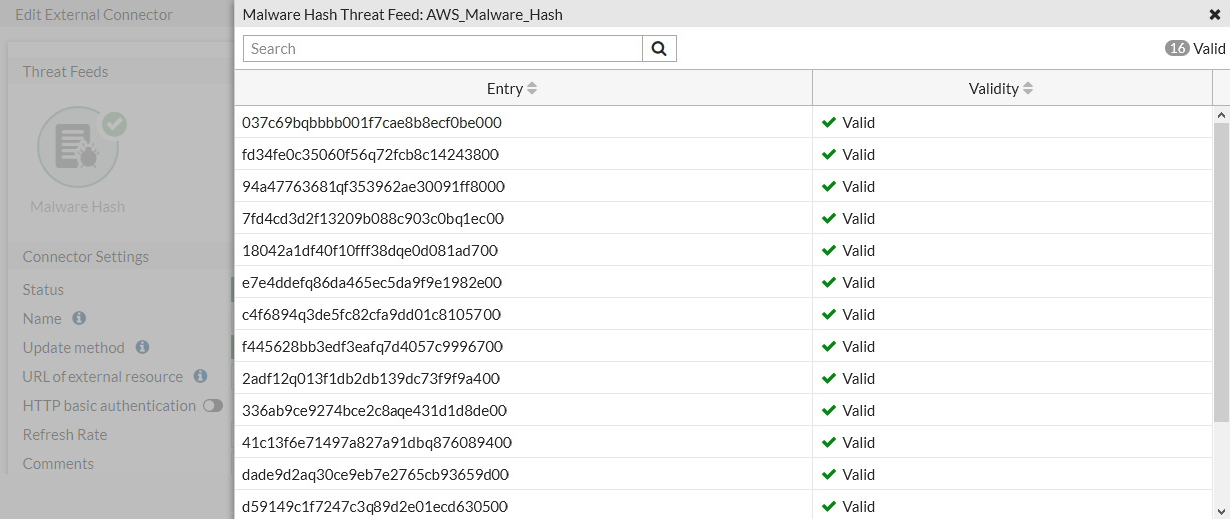This screenshot has height=519, width=1230.
Task: Select hash entry starting with fd34fe0c
Action: (370, 155)
